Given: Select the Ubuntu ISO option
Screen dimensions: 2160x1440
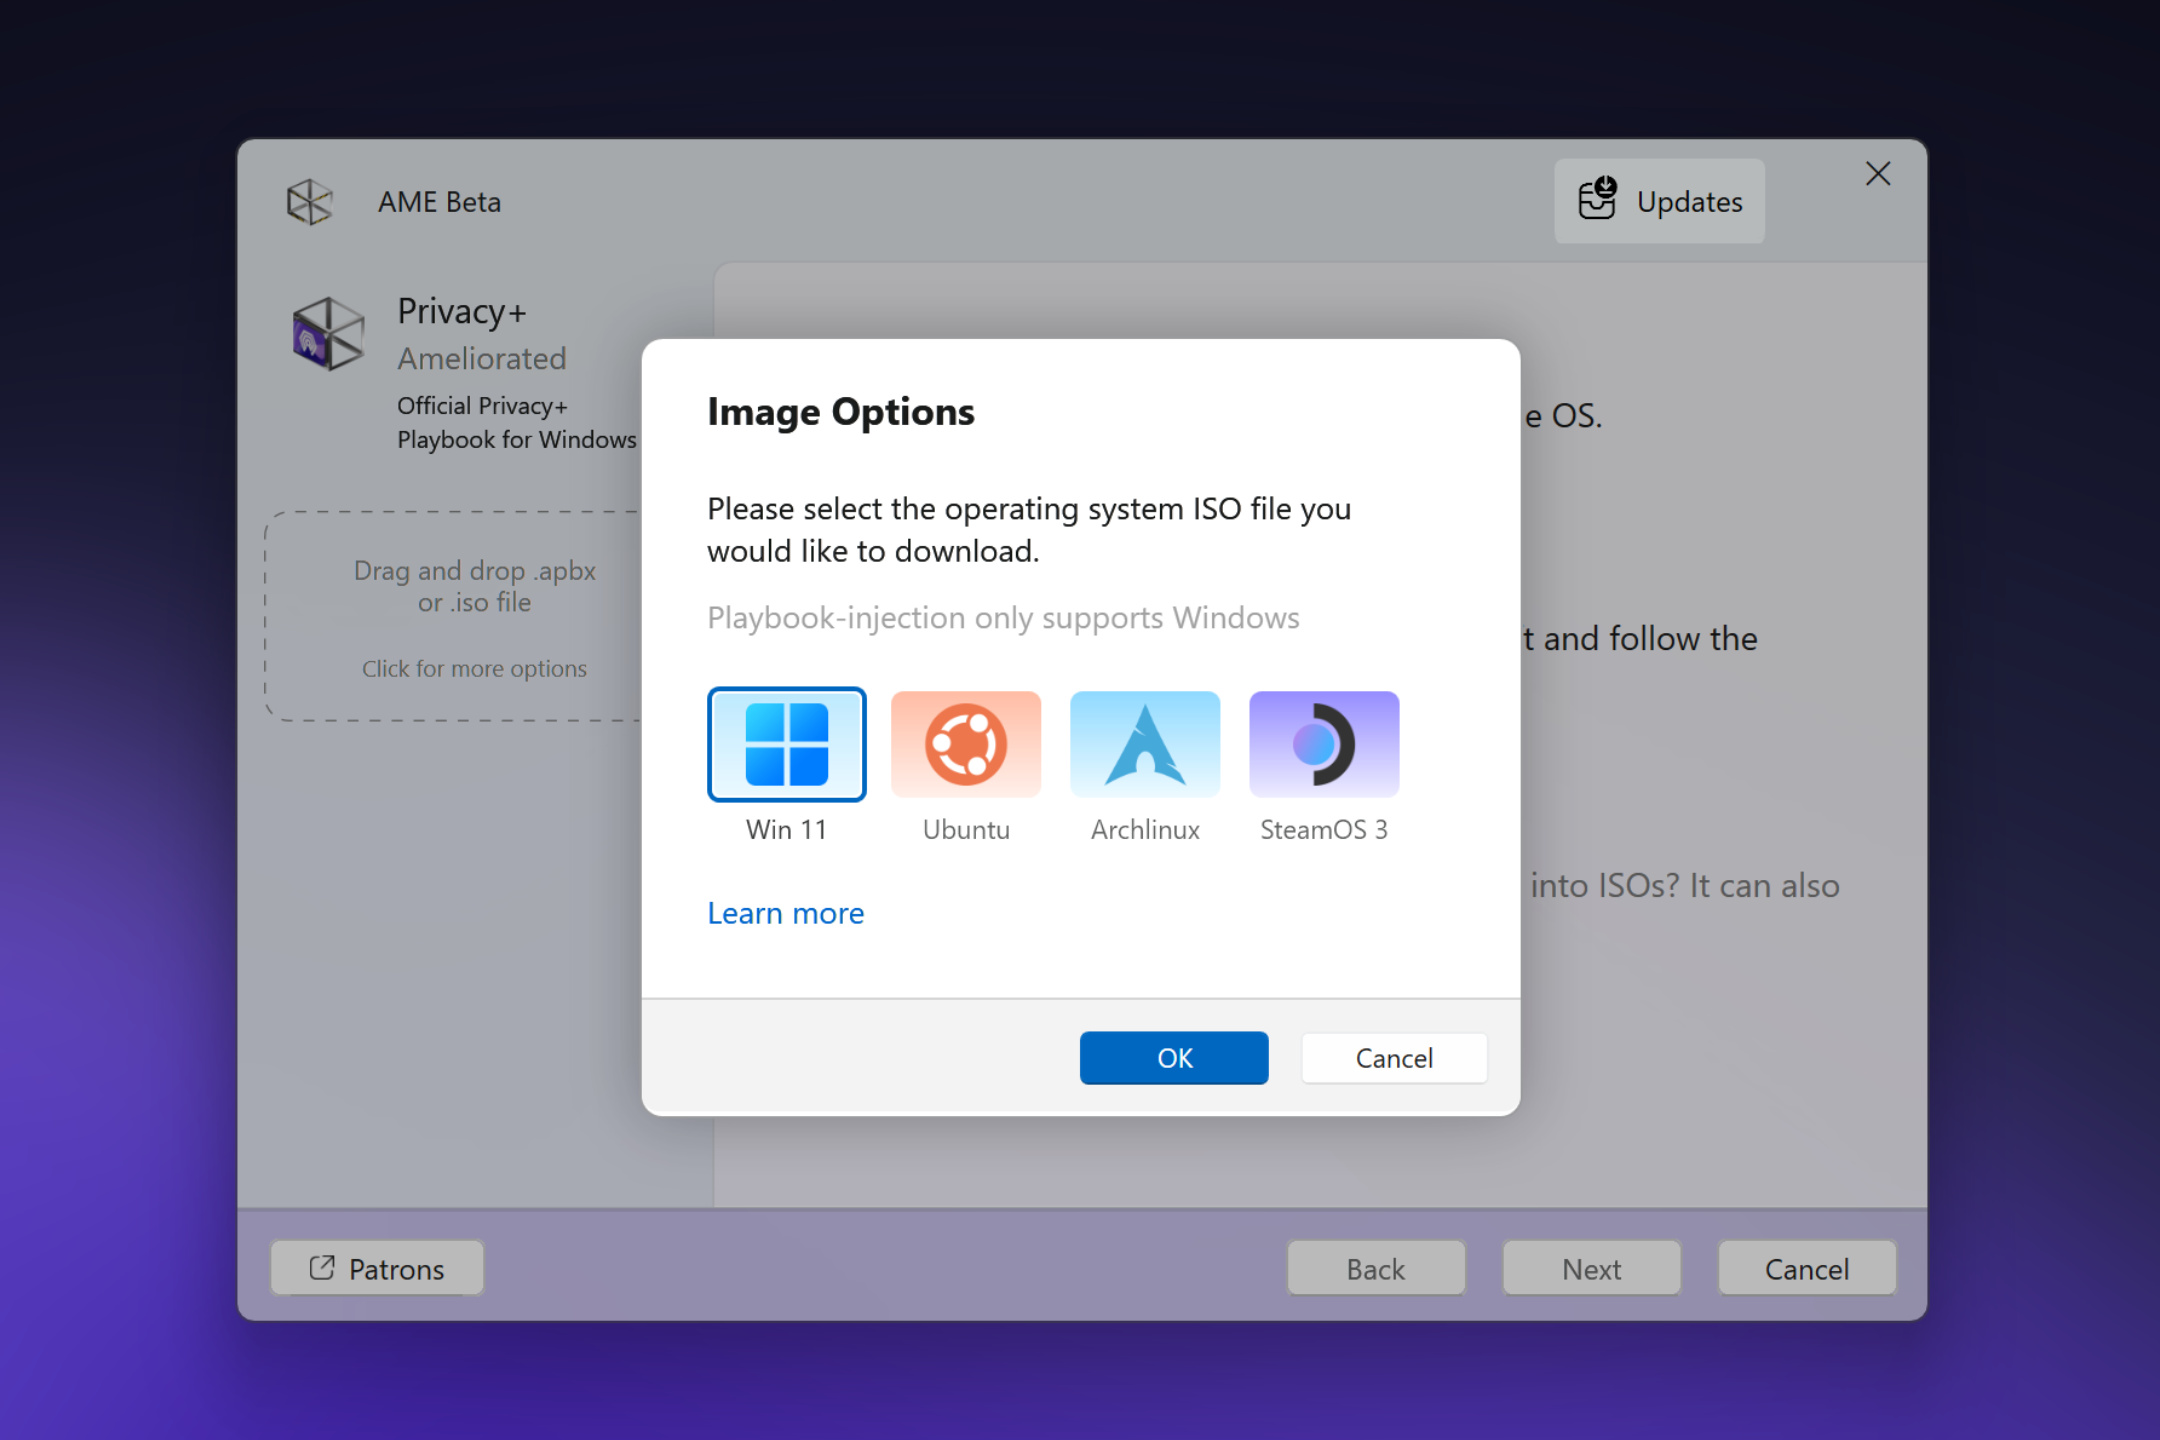Looking at the screenshot, I should (x=966, y=744).
